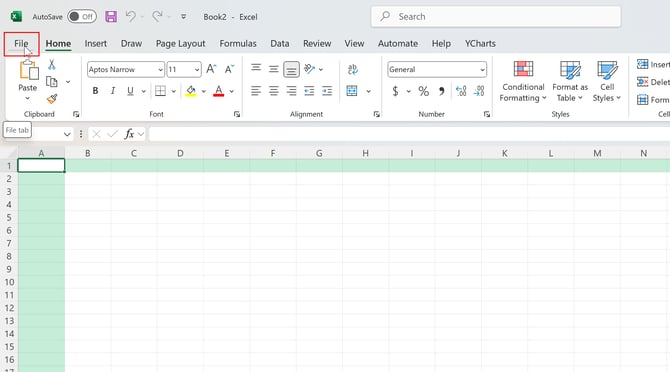
Task: Switch to the Insert tab
Action: [x=96, y=44]
